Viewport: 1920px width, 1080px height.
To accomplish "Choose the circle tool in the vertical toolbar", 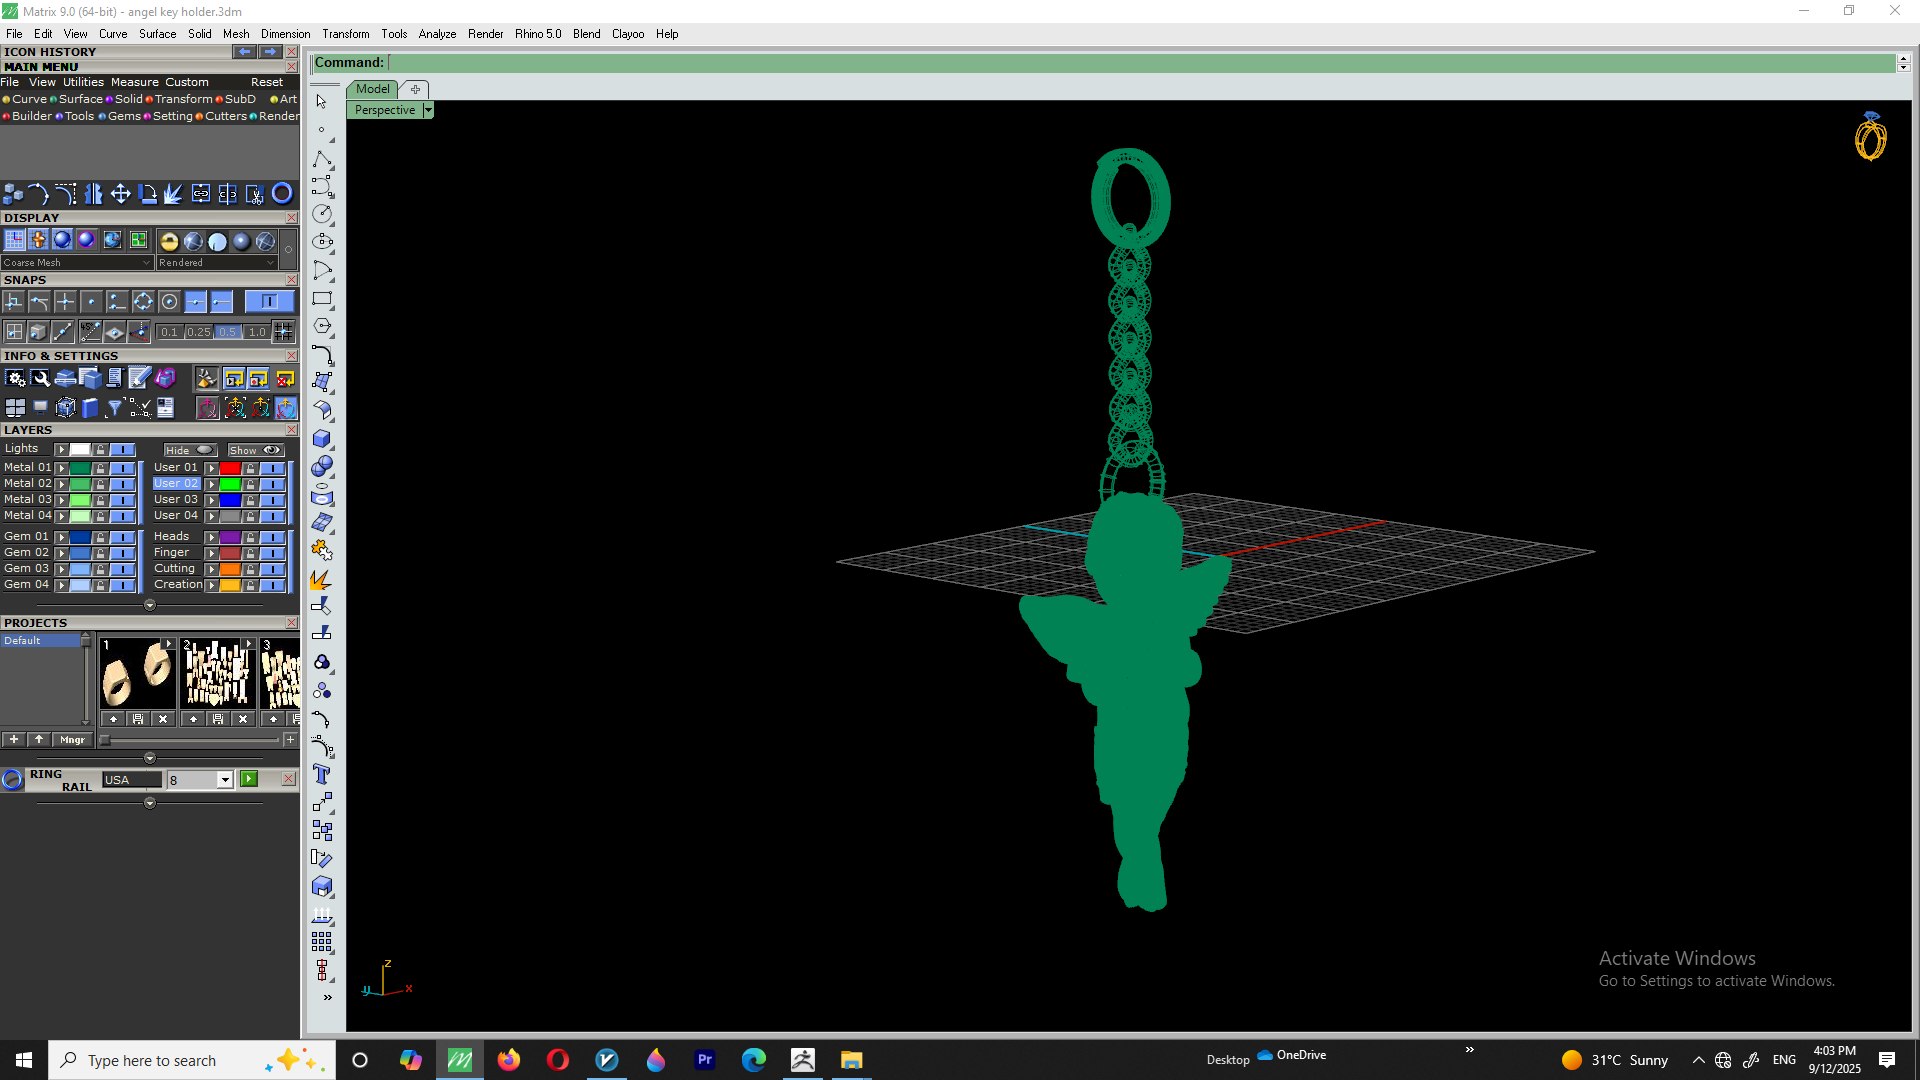I will point(322,214).
